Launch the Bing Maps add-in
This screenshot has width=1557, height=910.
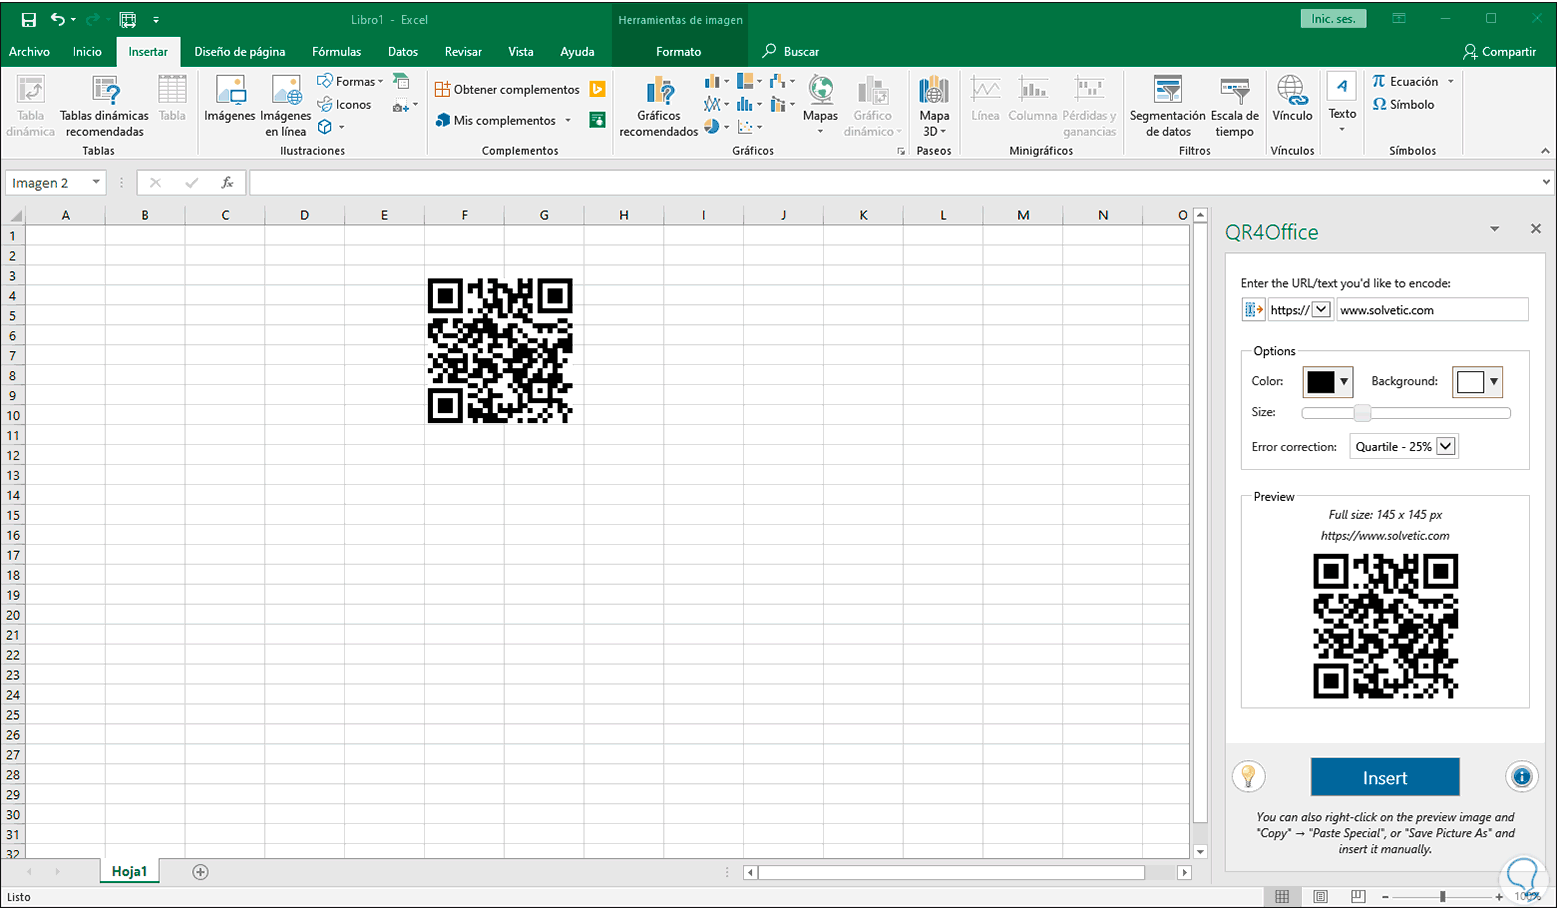[597, 89]
